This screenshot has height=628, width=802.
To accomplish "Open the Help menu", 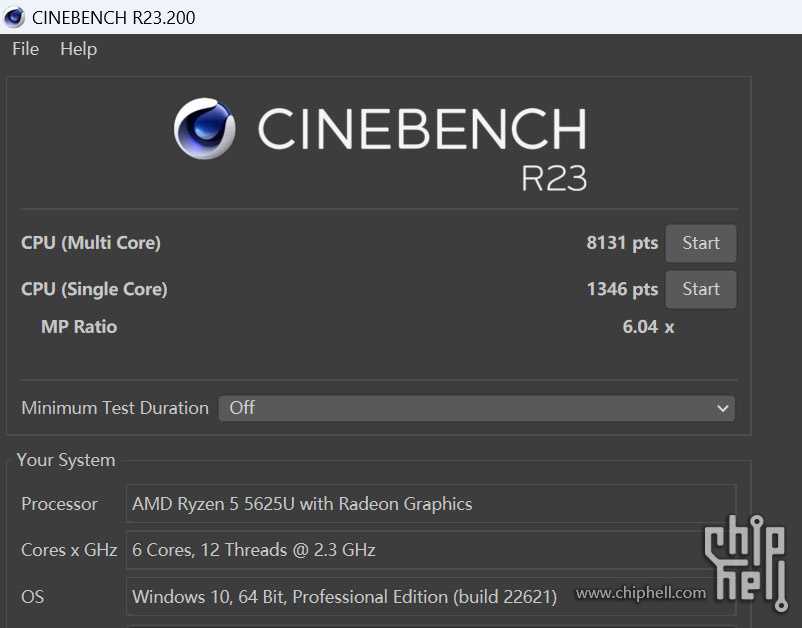I will pyautogui.click(x=78, y=49).
